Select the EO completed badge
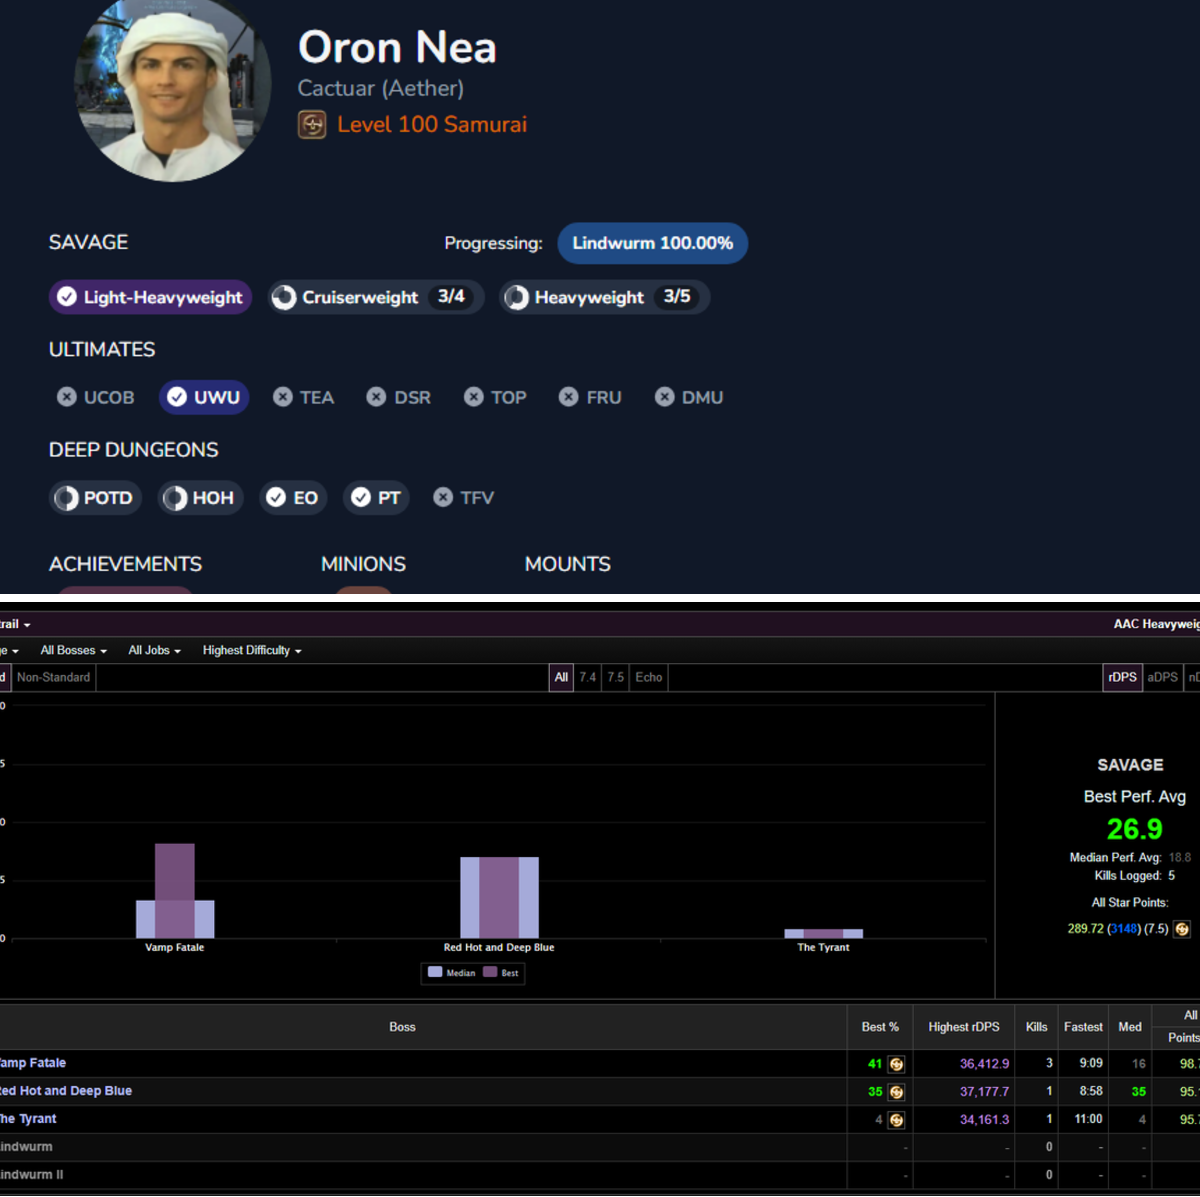The image size is (1200, 1197). click(x=292, y=498)
